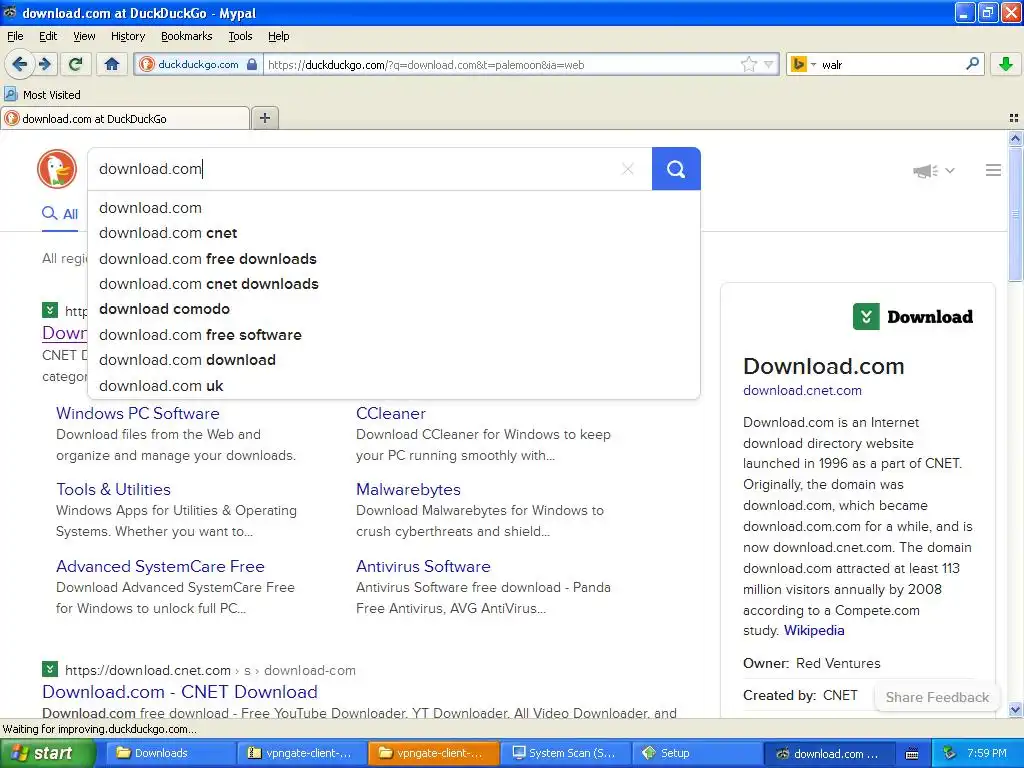Open the DuckDuckGo hamburger menu
Image resolution: width=1024 pixels, height=768 pixels.
click(x=993, y=170)
